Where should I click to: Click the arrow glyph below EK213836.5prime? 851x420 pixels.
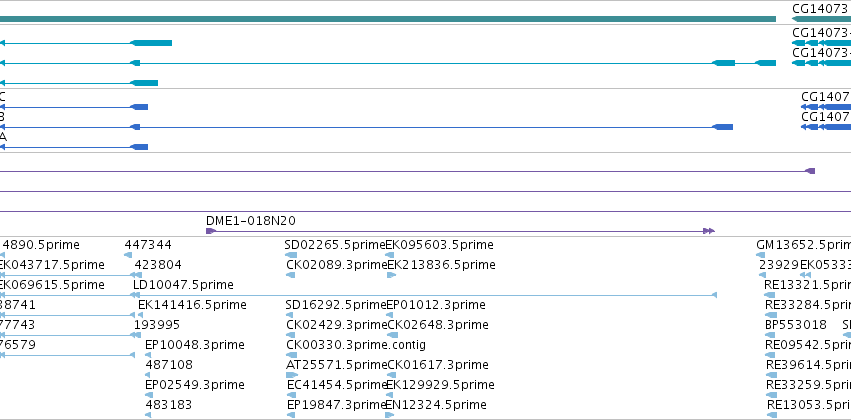(x=391, y=275)
